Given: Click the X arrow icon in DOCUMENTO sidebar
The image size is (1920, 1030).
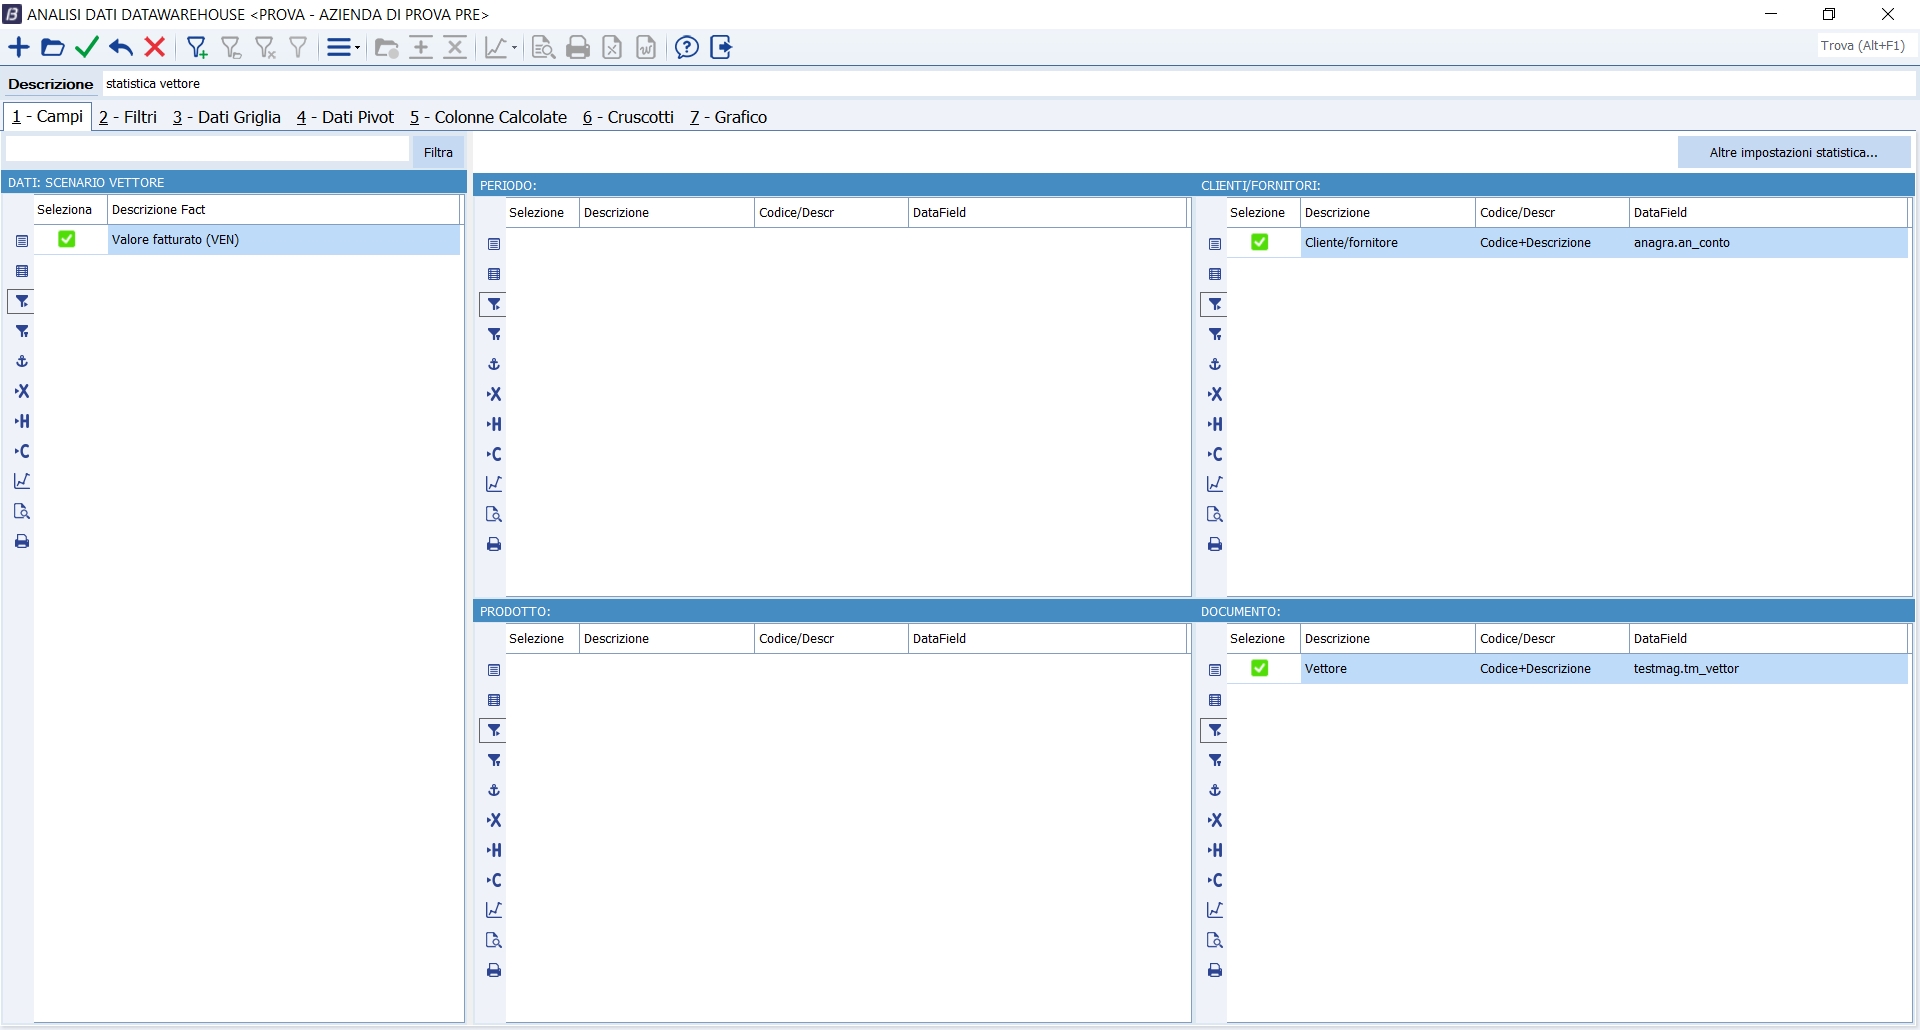Looking at the screenshot, I should (x=1215, y=820).
